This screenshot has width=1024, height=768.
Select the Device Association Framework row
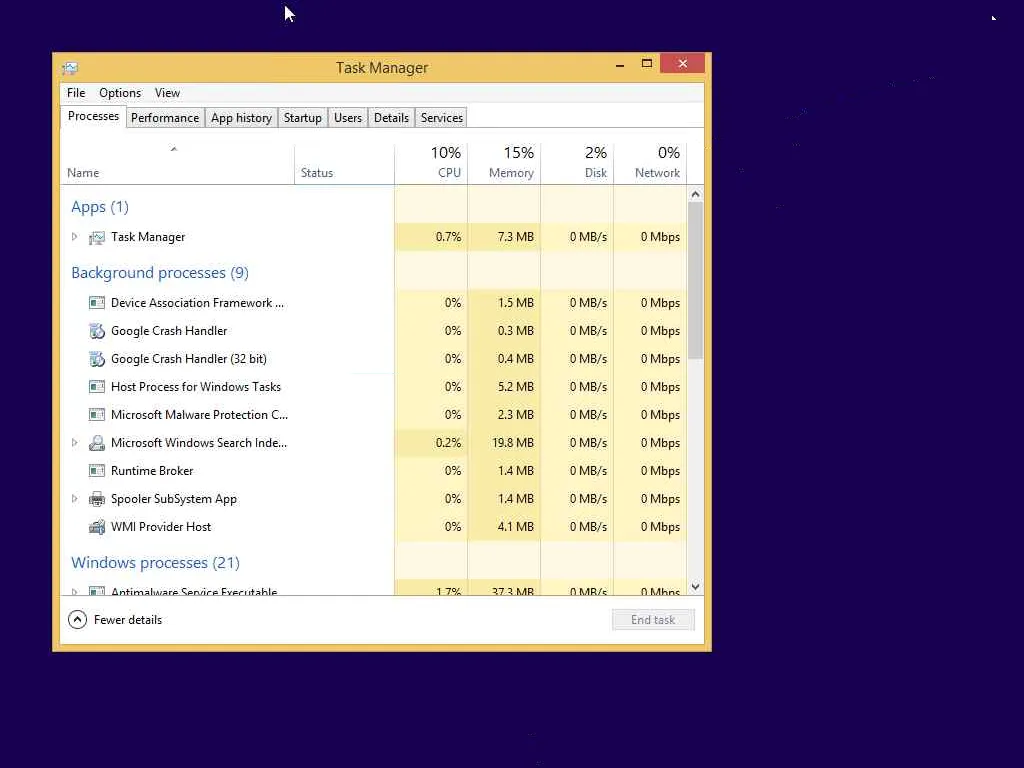[374, 303]
